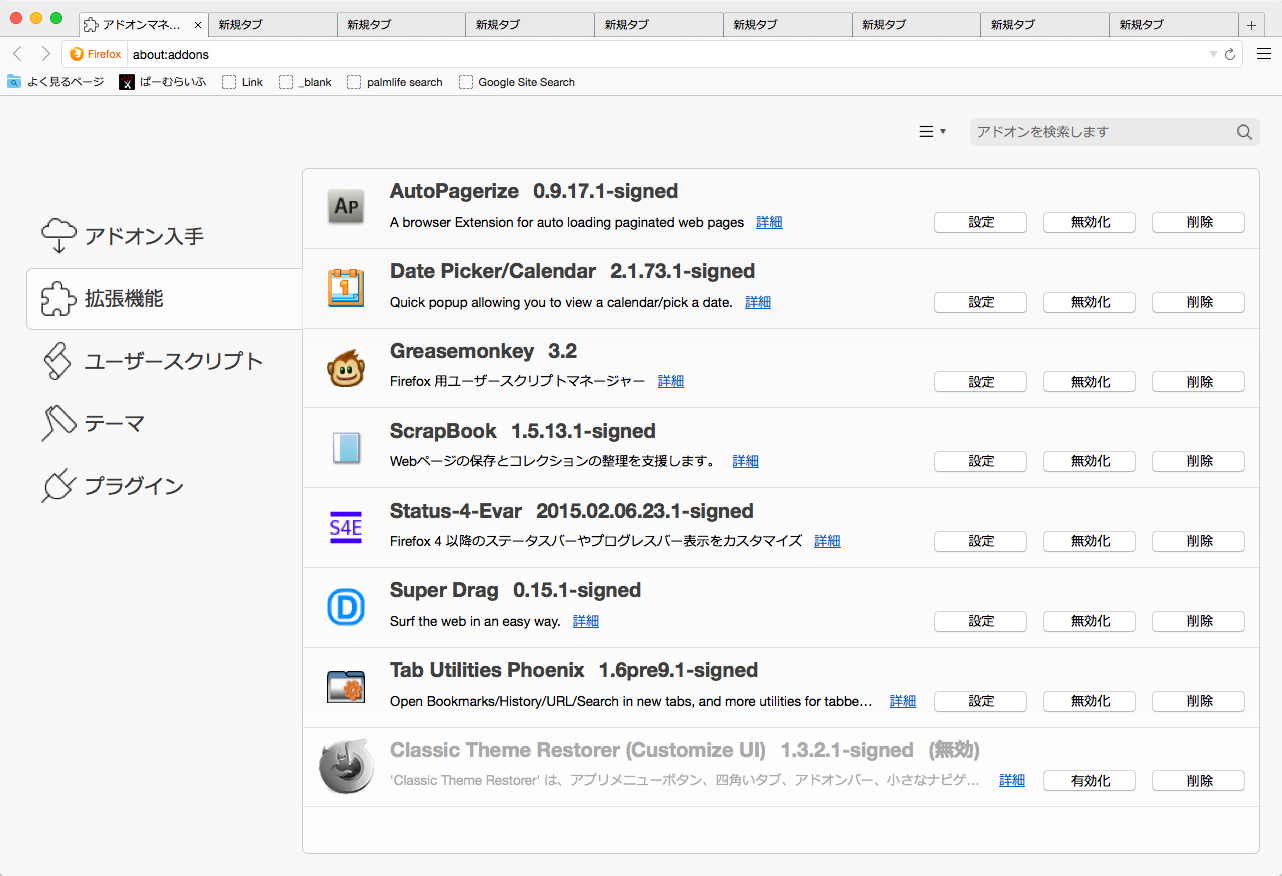This screenshot has height=876, width=1282.
Task: Open the URL bar history dropdown
Action: pos(1213,54)
